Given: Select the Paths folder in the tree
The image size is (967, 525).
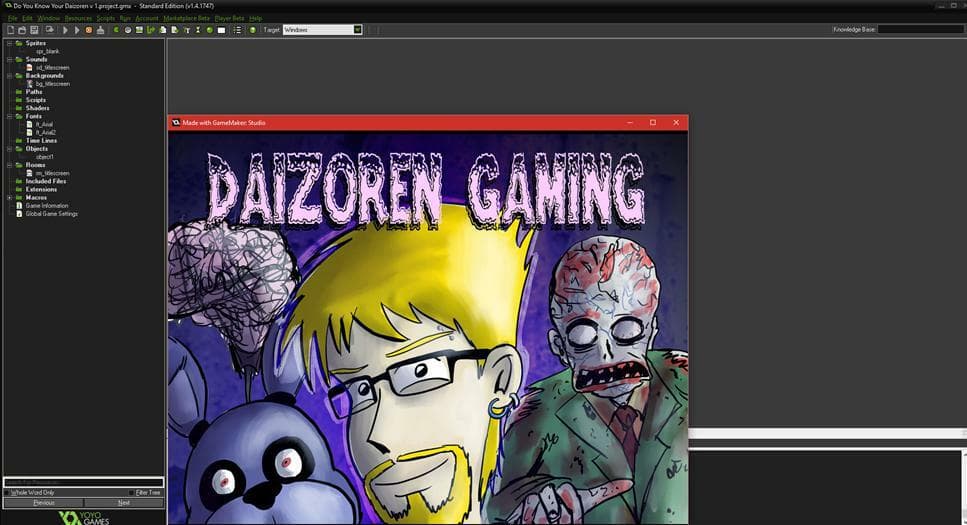Looking at the screenshot, I should (x=34, y=92).
